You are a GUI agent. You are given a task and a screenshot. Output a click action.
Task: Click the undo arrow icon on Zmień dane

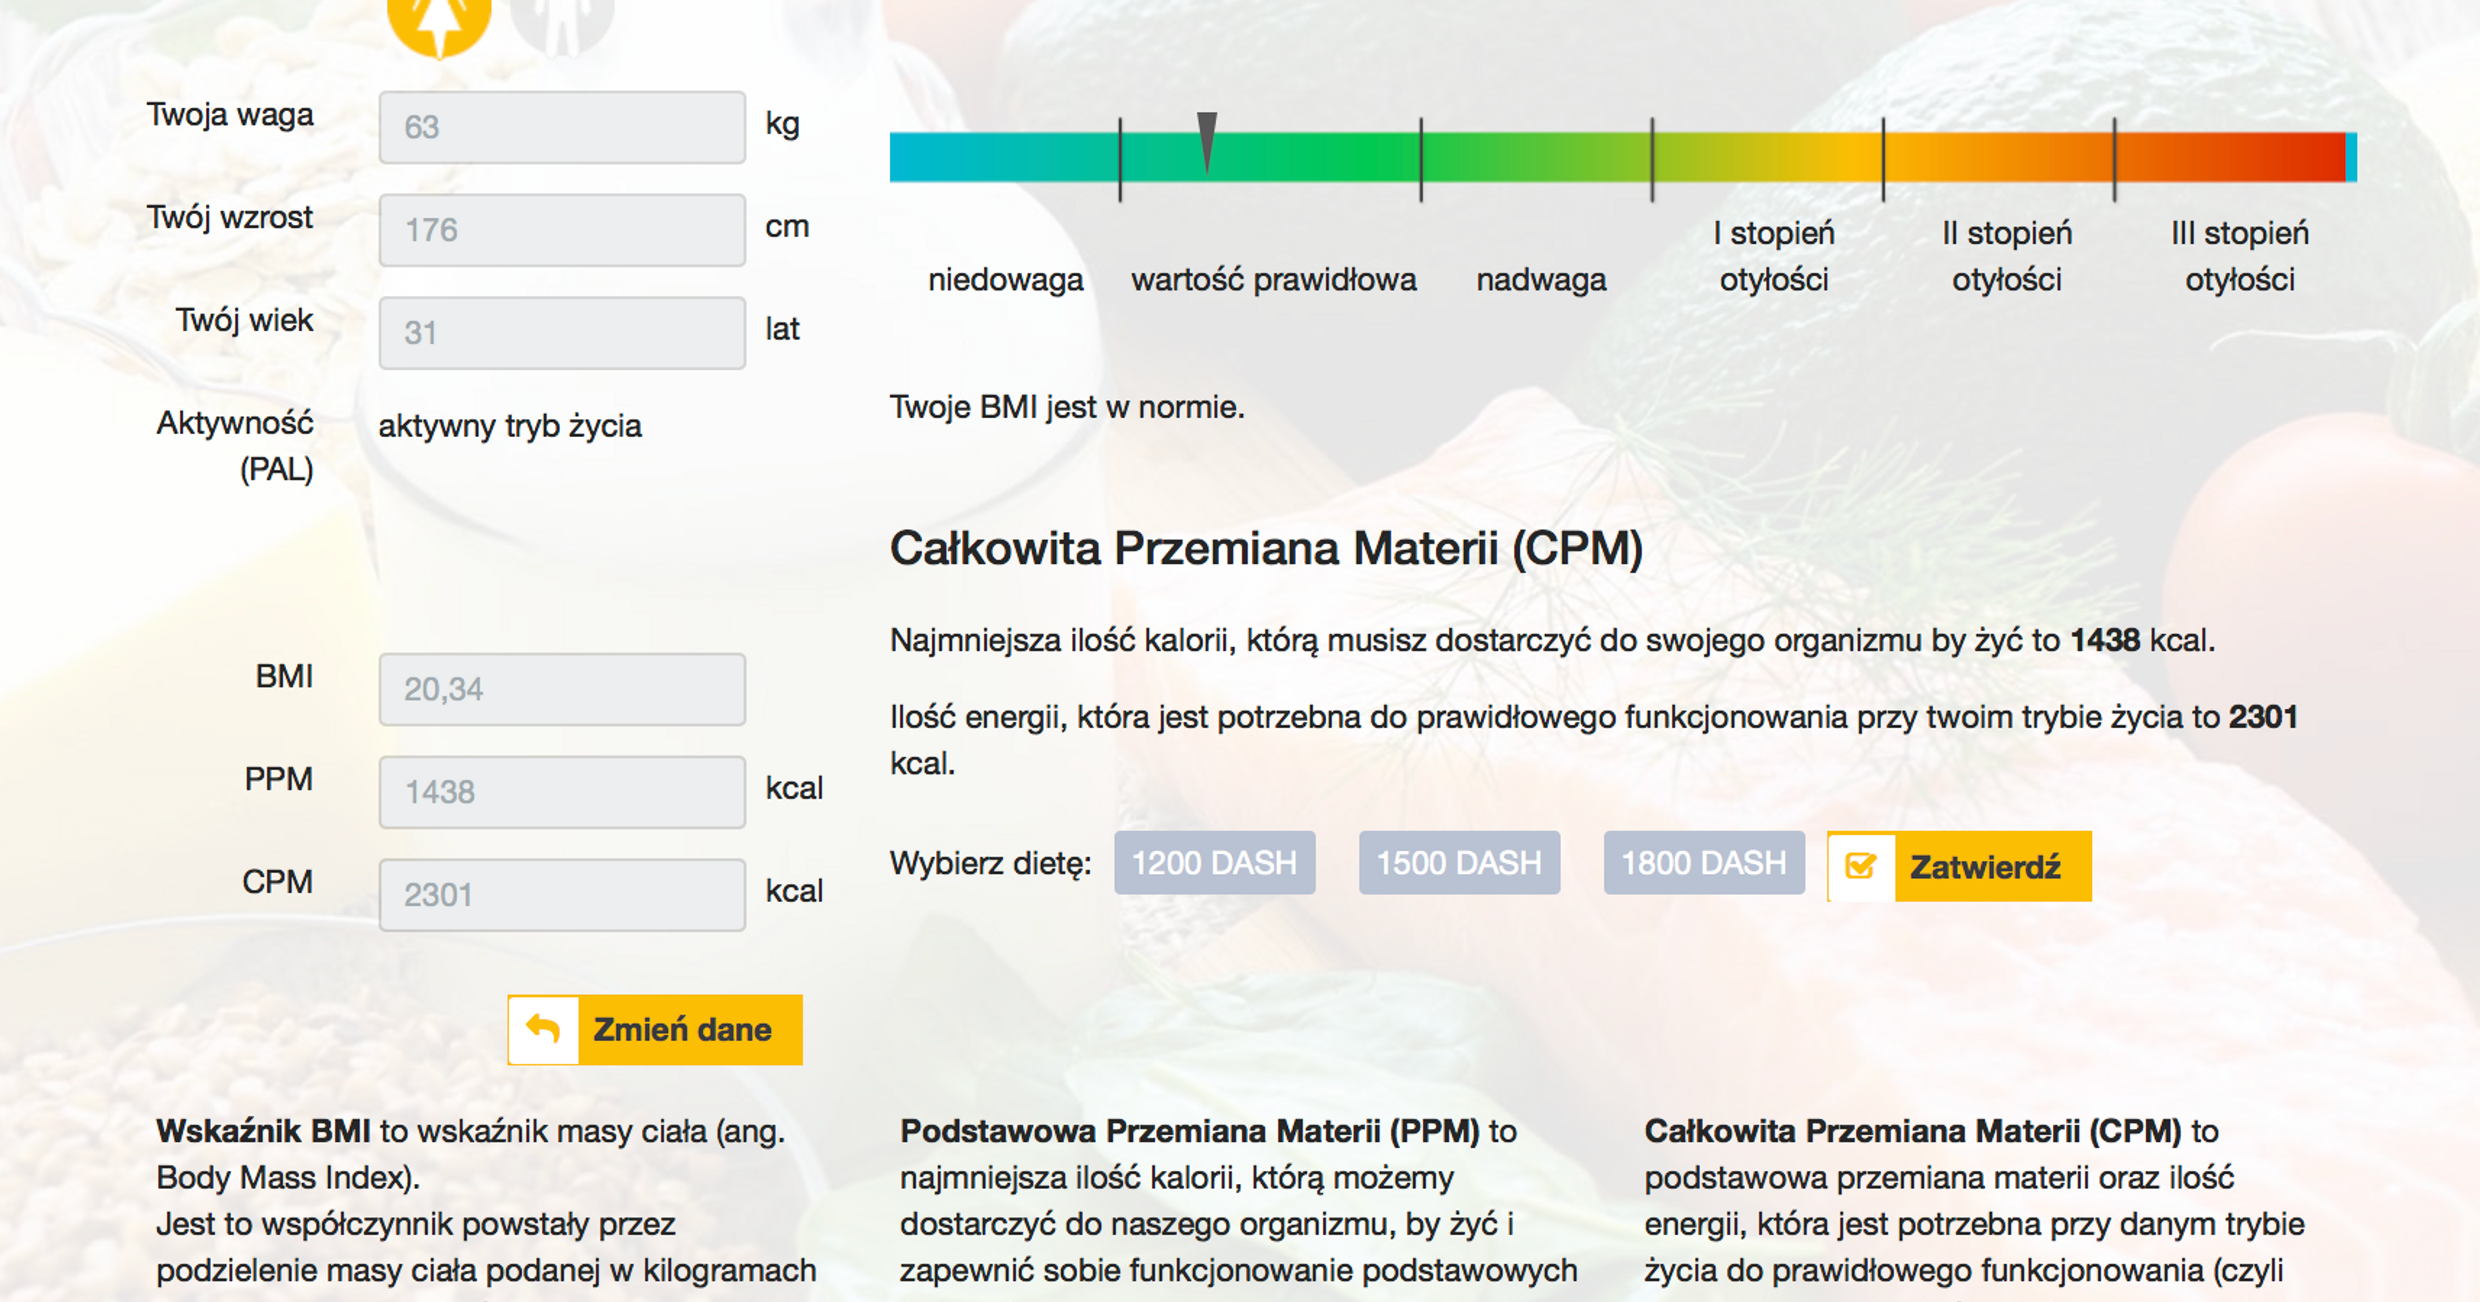(543, 1029)
